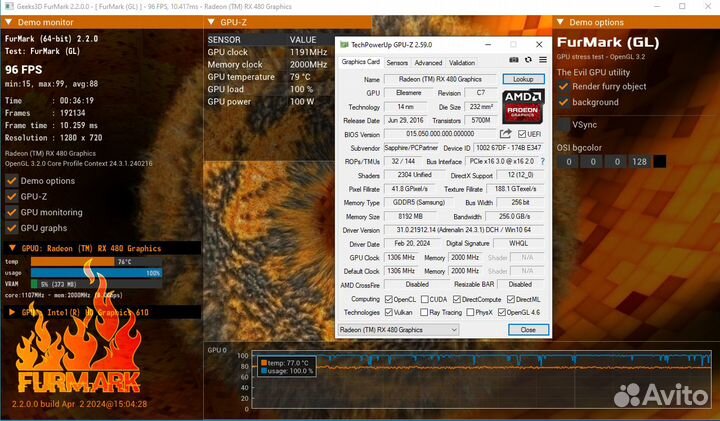This screenshot has height=421, width=720.
Task: Click the first OSI bgcolor value field
Action: pos(568,162)
